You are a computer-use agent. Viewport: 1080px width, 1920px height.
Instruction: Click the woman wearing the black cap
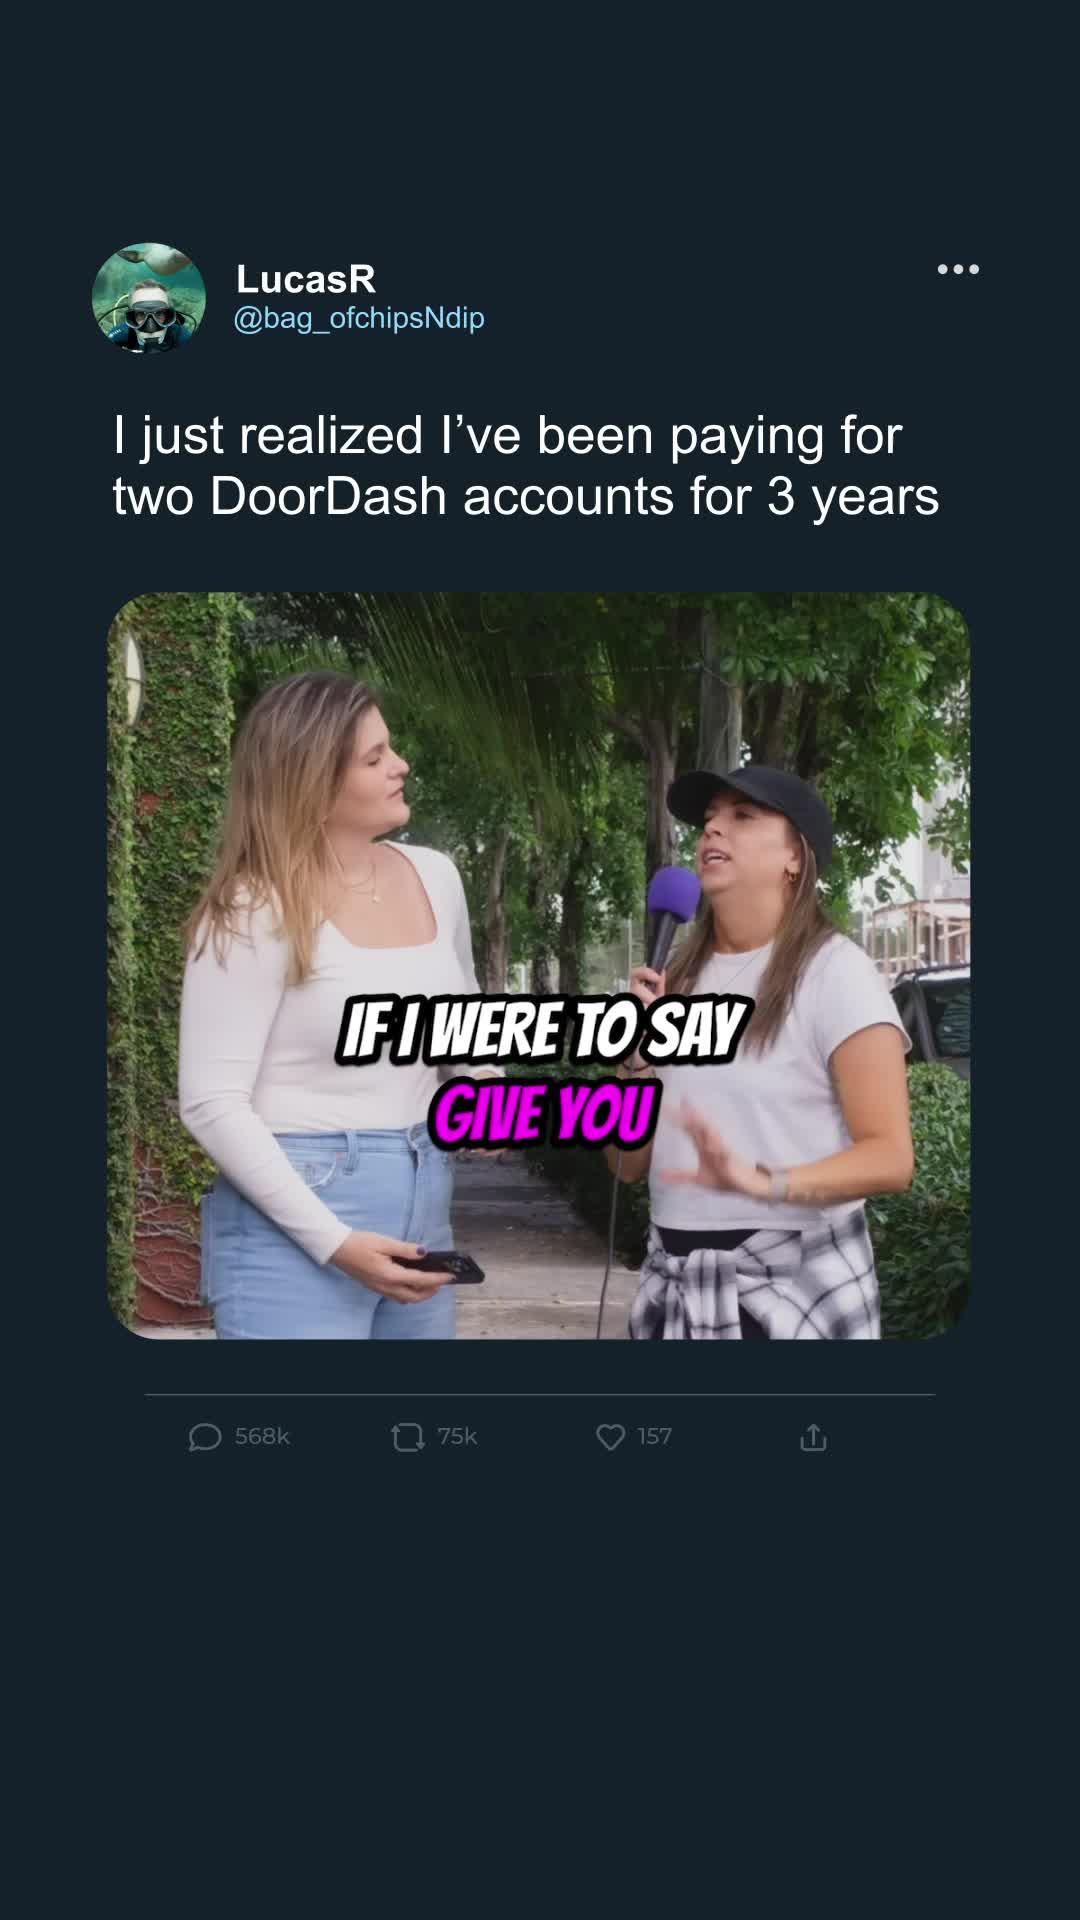coord(770,1050)
